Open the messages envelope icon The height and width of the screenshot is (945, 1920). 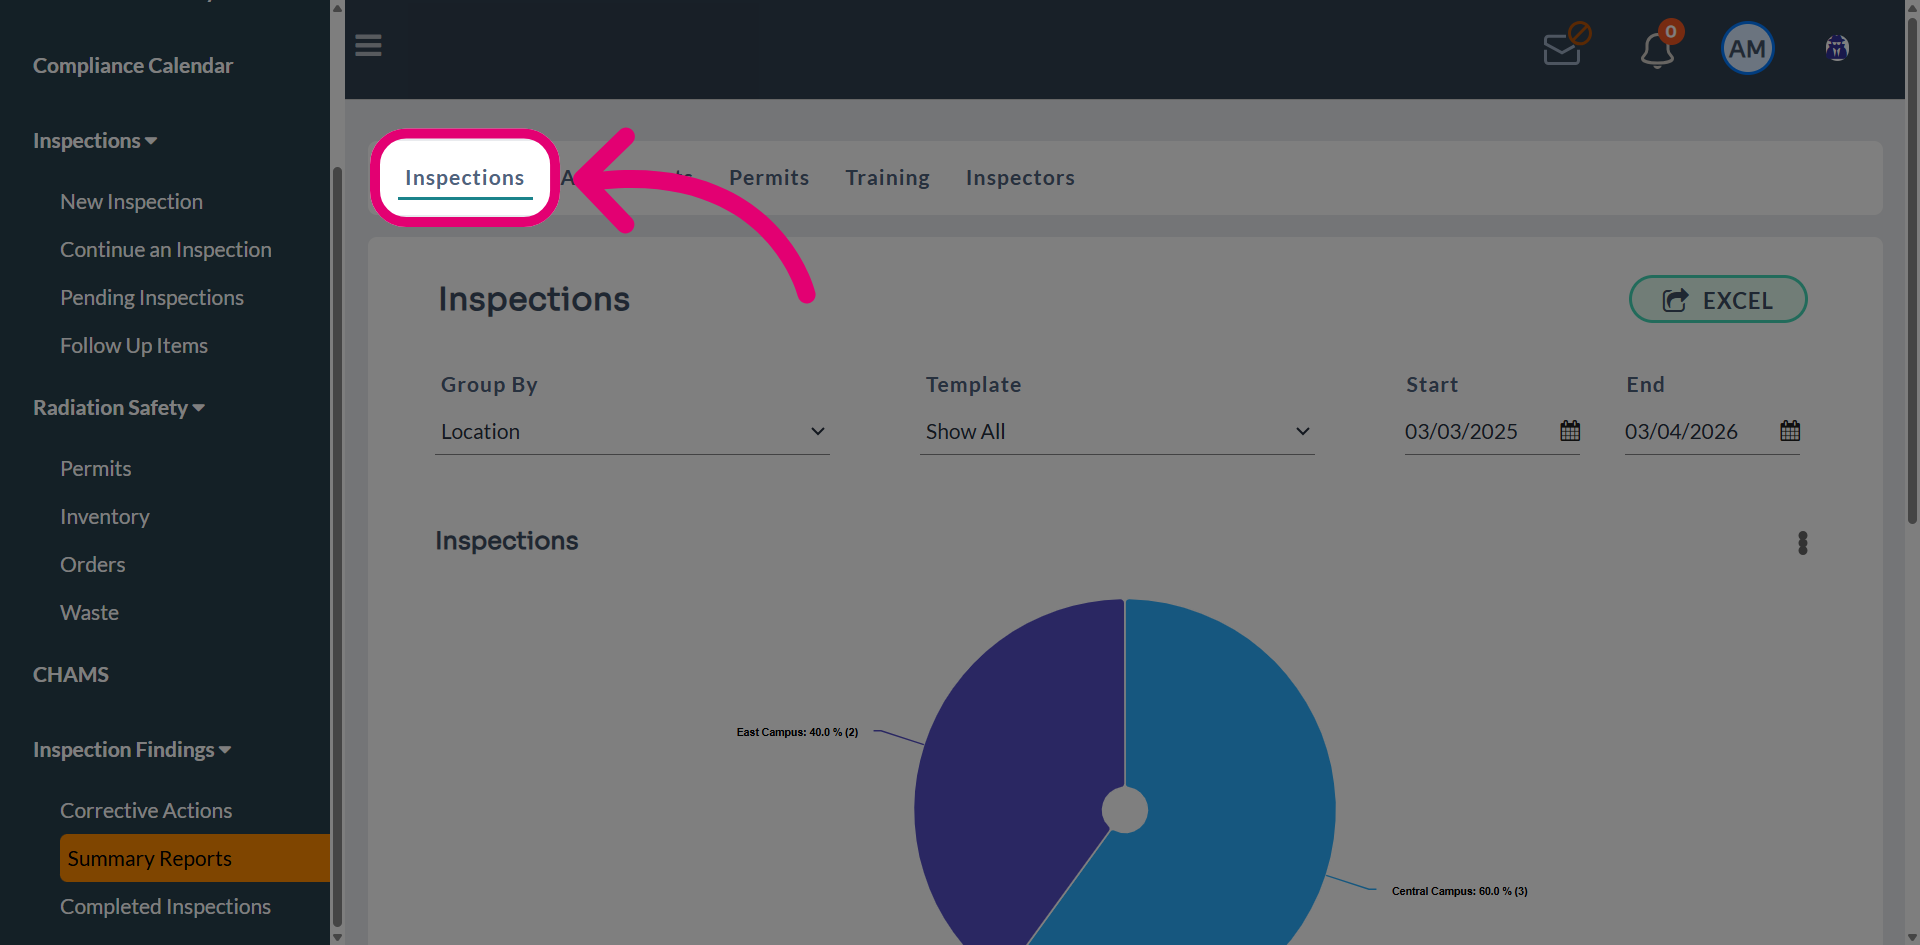click(x=1562, y=48)
